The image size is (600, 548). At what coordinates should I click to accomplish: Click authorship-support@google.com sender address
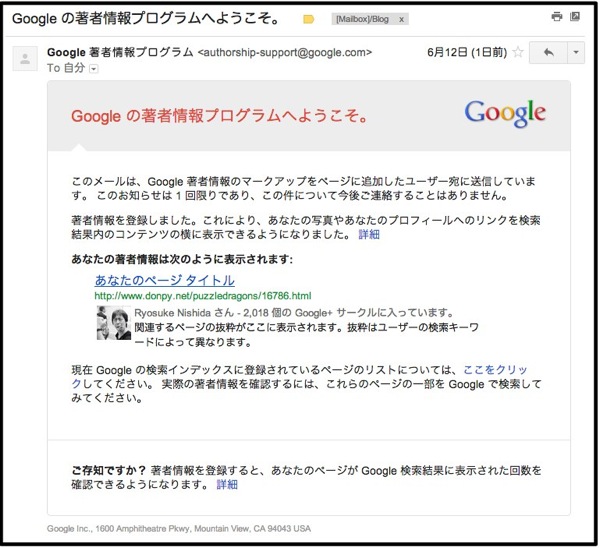pos(285,52)
